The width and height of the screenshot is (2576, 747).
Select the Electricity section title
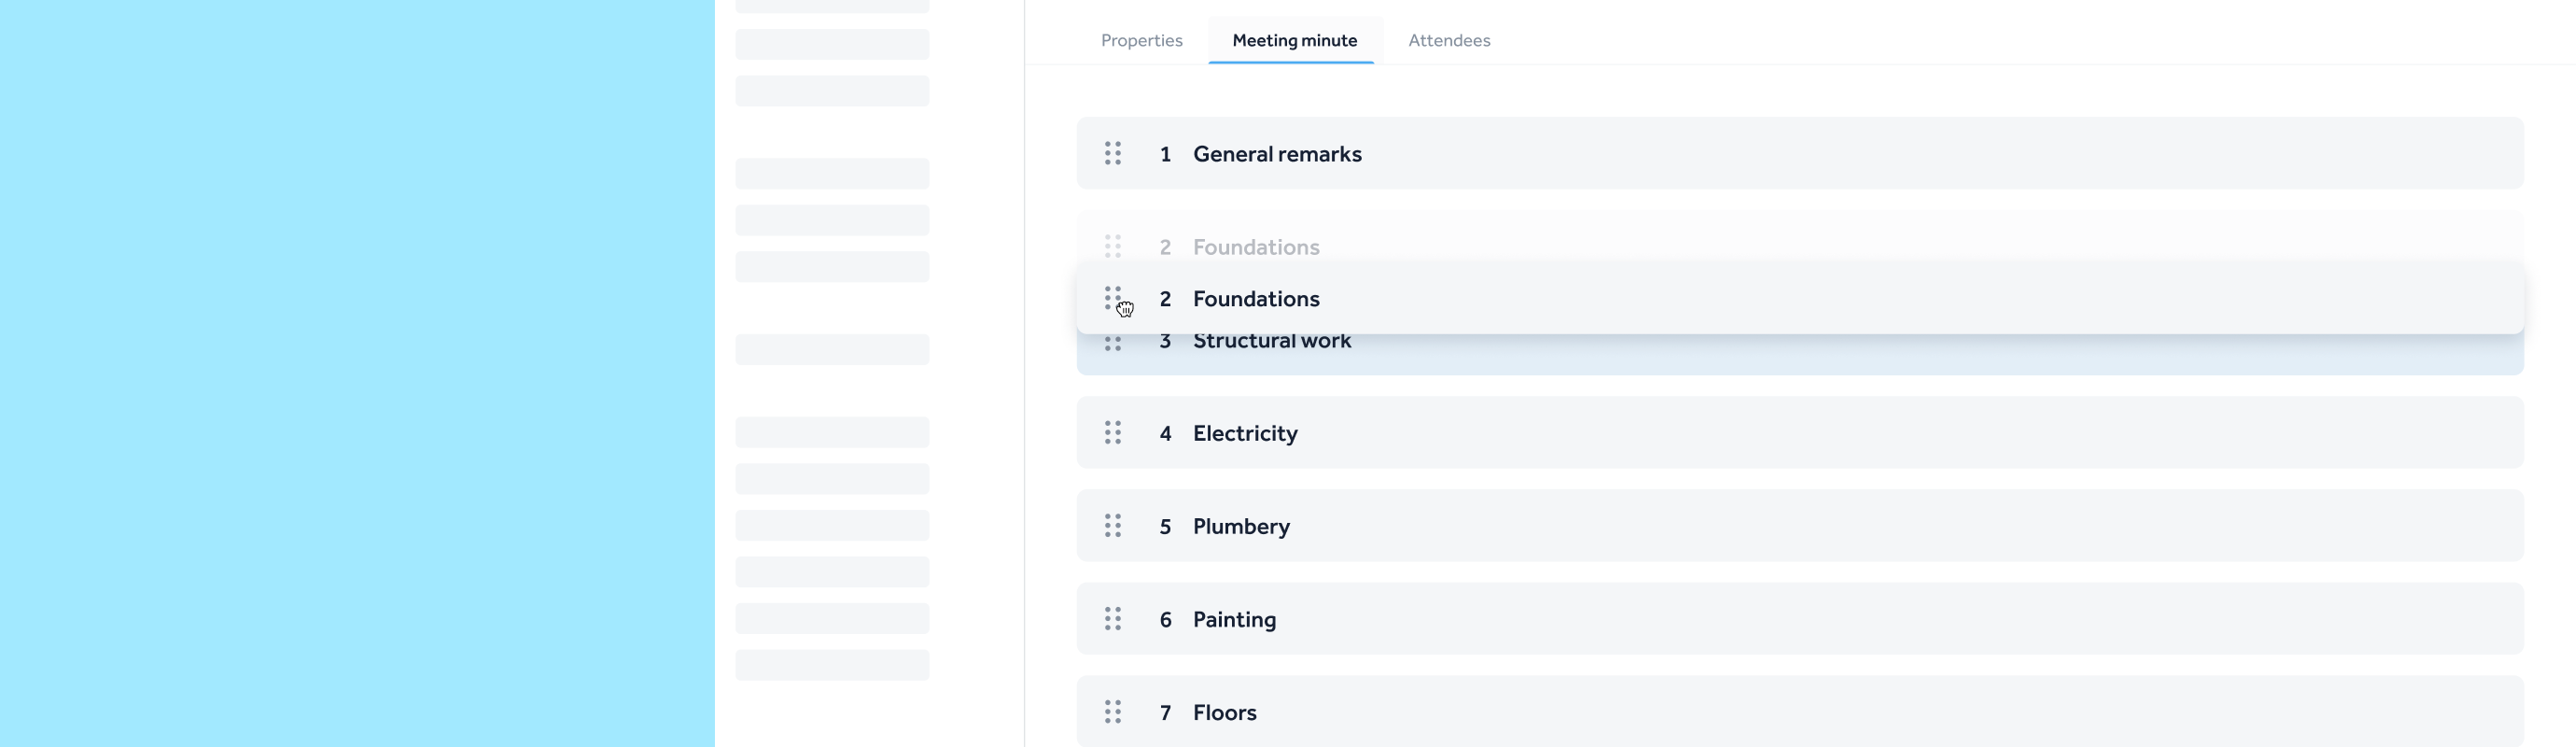click(x=1244, y=433)
